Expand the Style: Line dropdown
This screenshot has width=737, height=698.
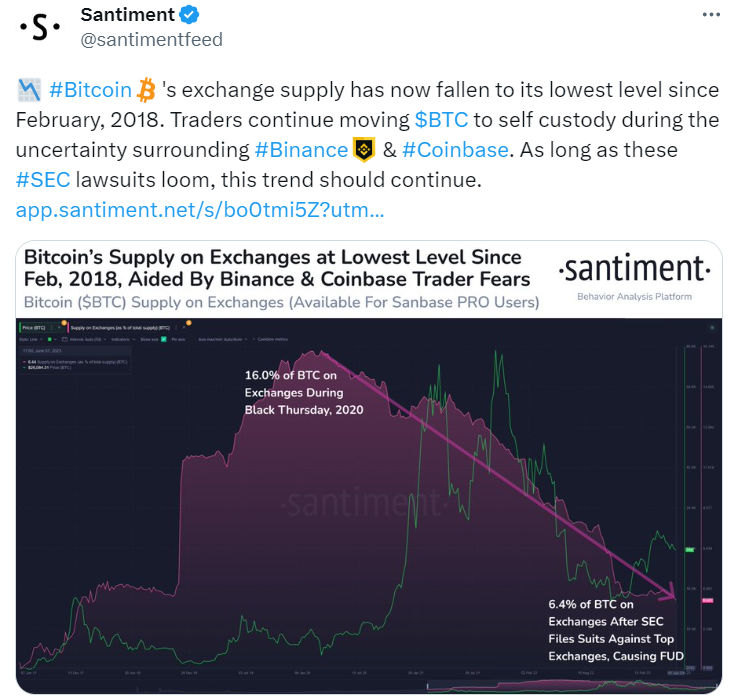[31, 339]
